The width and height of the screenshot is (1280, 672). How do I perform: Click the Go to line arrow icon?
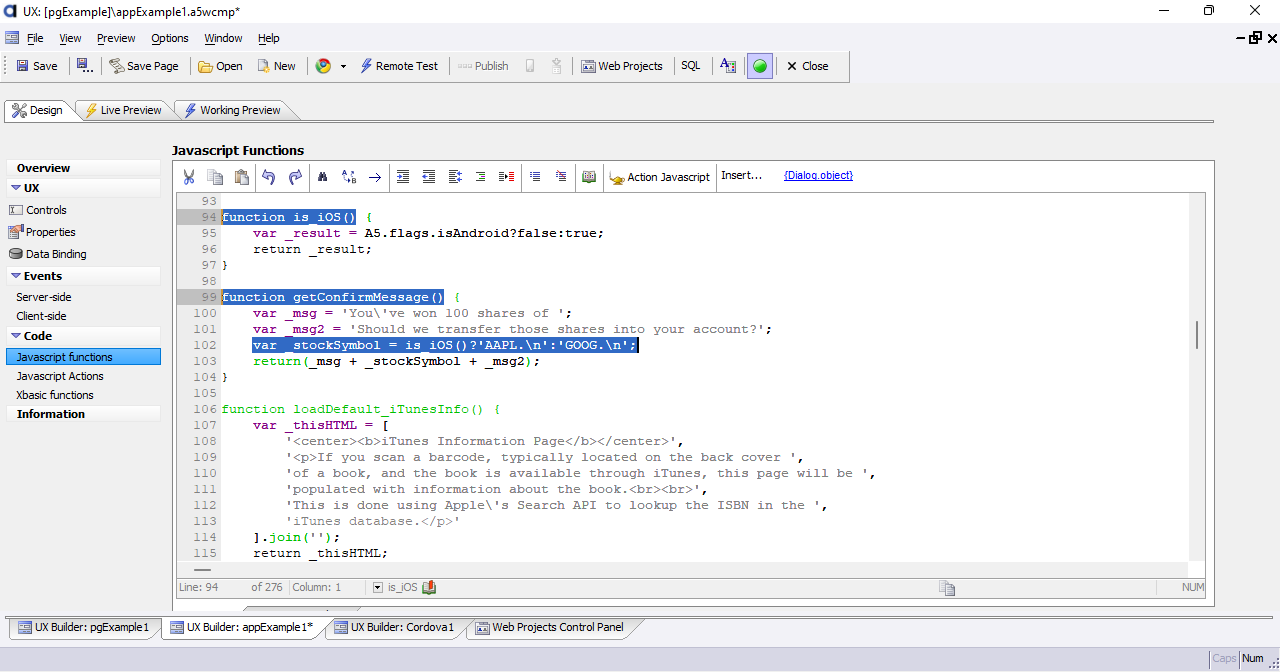point(375,176)
